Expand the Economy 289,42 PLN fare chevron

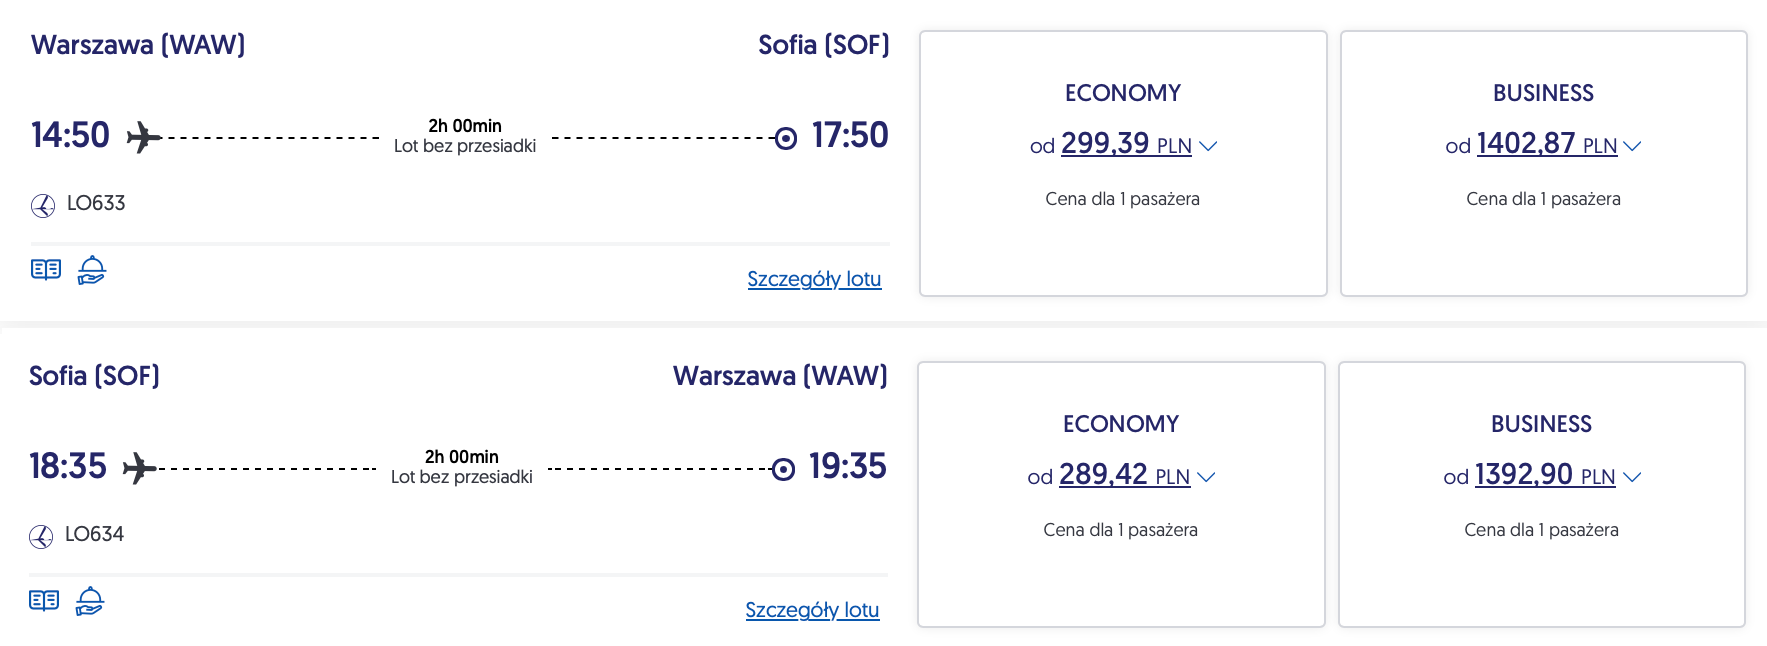1206,477
